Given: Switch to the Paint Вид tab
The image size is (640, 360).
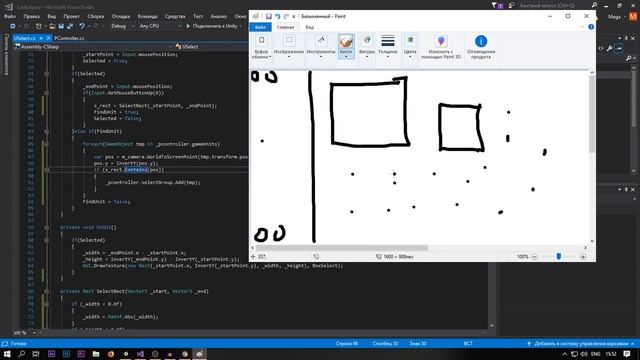Looking at the screenshot, I should (x=310, y=27).
